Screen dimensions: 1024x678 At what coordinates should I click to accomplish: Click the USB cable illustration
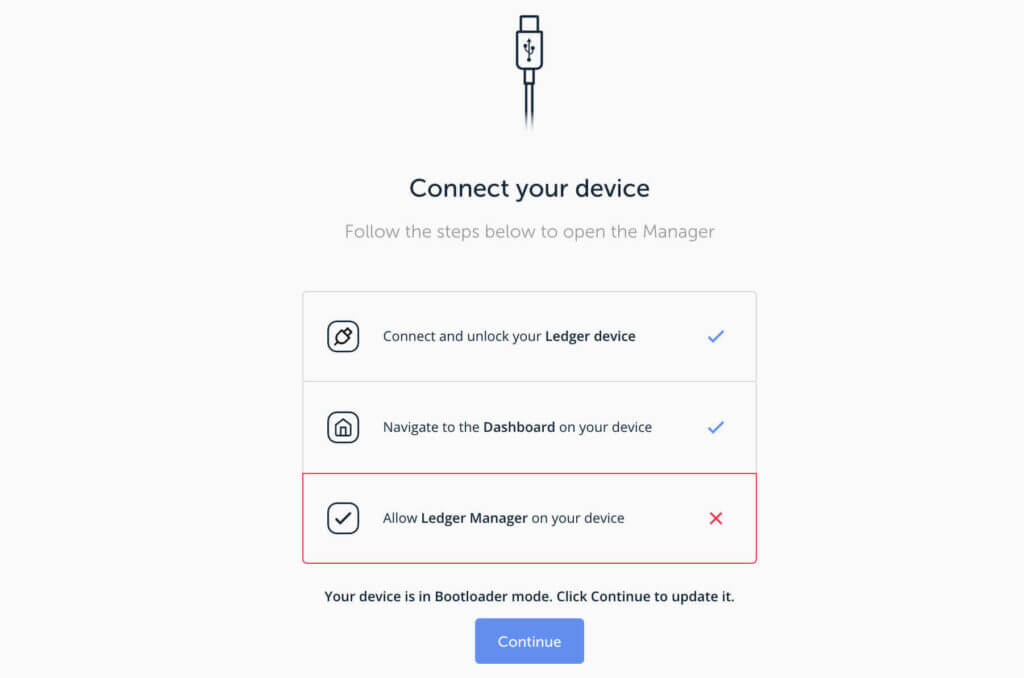[529, 73]
